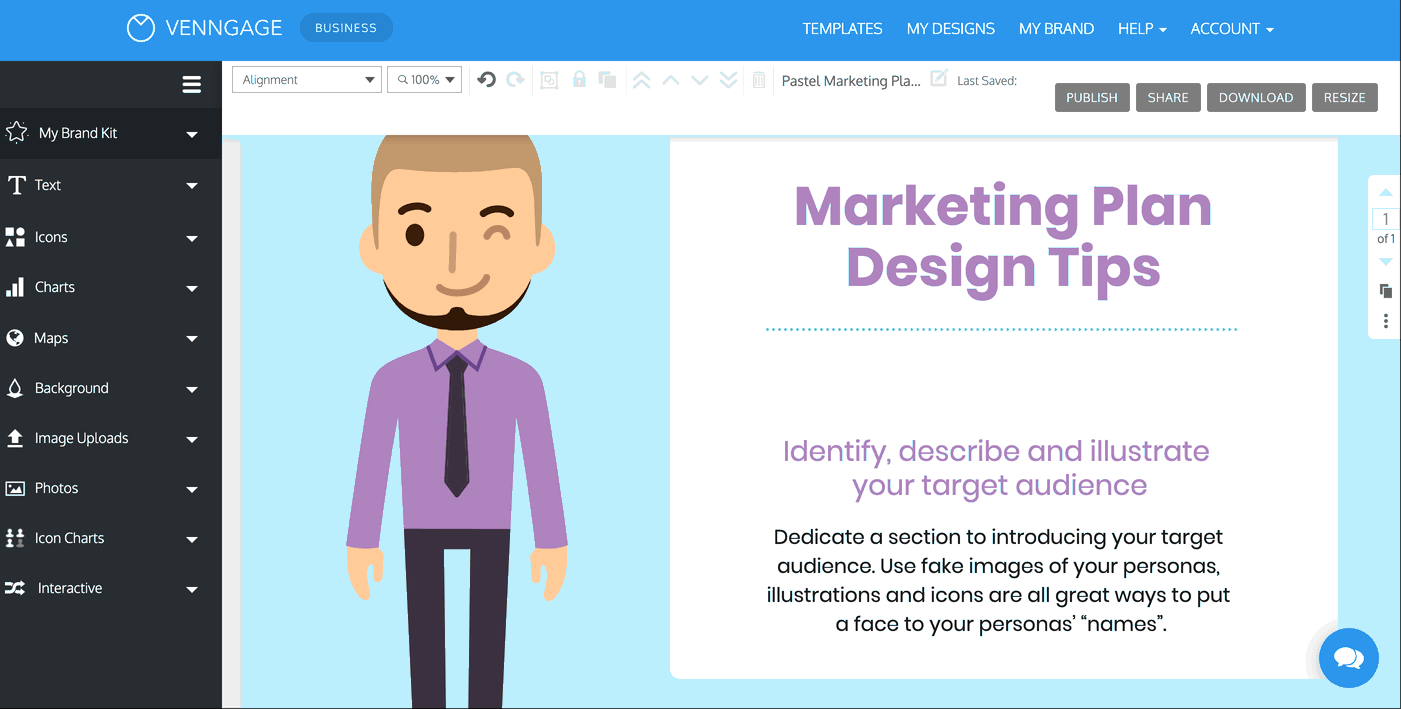This screenshot has width=1401, height=709.
Task: Edit design title with pencil icon
Action: [x=938, y=79]
